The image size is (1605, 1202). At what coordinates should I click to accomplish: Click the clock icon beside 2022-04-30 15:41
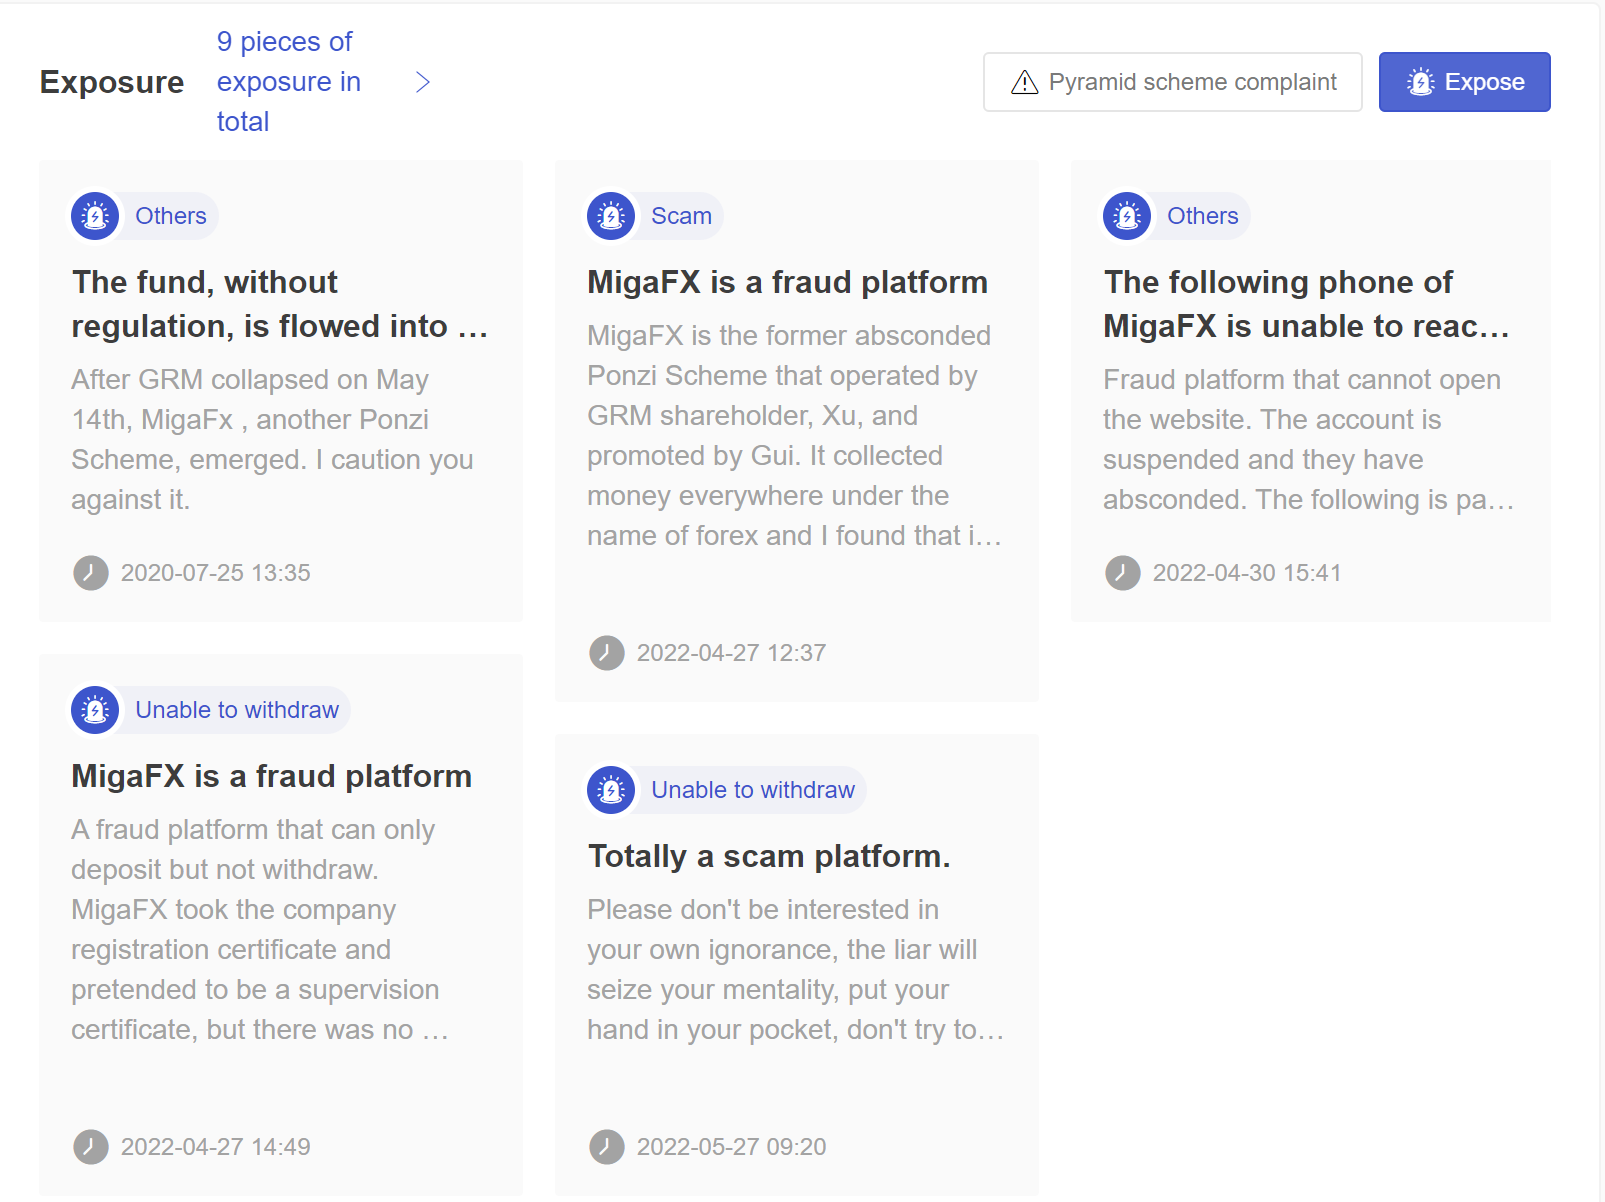tap(1123, 573)
